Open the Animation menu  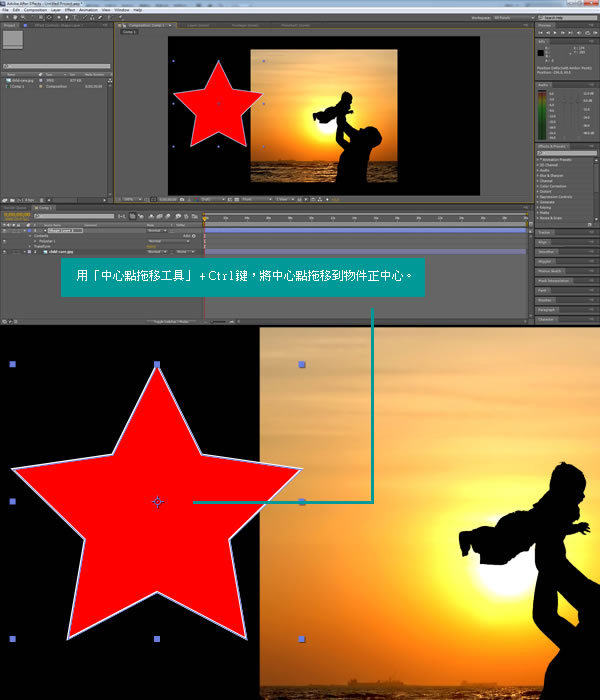(x=88, y=10)
